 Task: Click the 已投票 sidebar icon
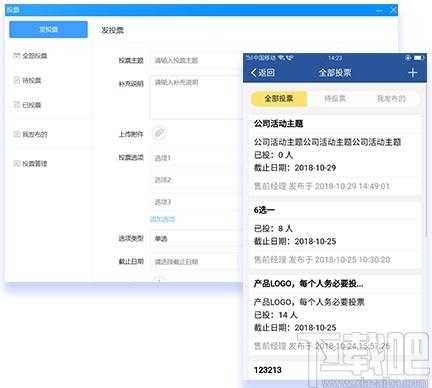[x=16, y=105]
